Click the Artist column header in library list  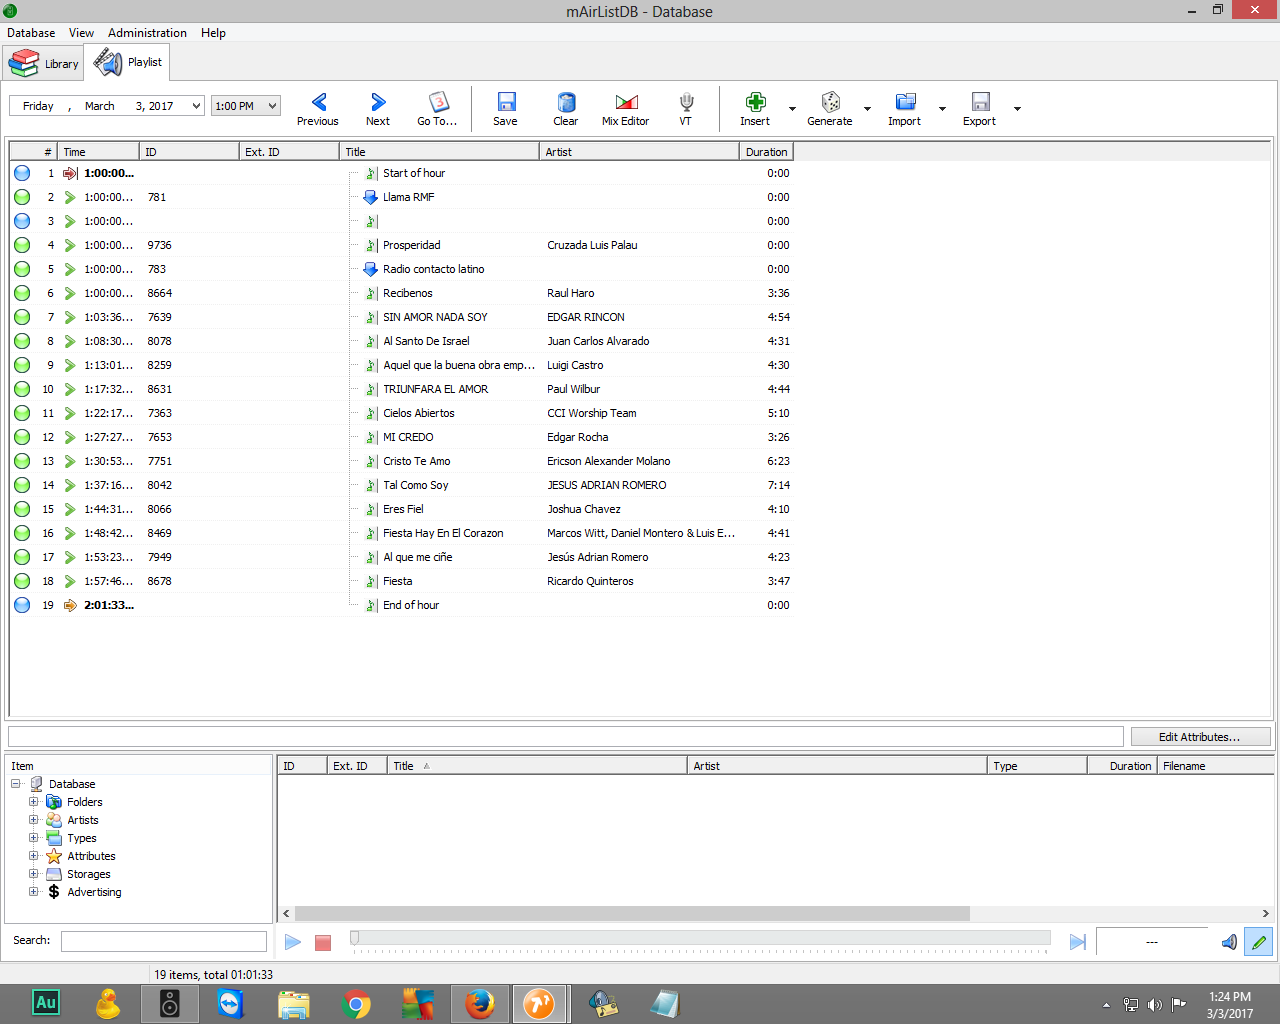click(x=837, y=766)
